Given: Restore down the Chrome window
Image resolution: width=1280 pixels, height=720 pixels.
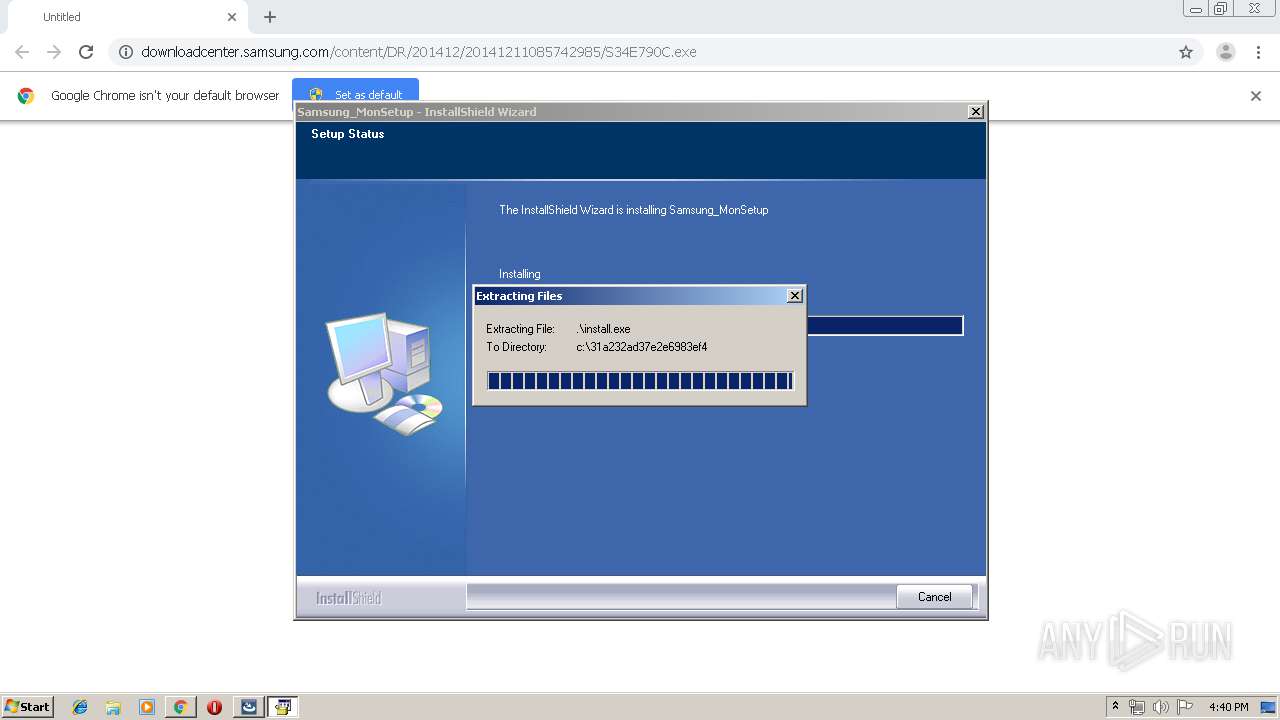Looking at the screenshot, I should tap(1221, 9).
